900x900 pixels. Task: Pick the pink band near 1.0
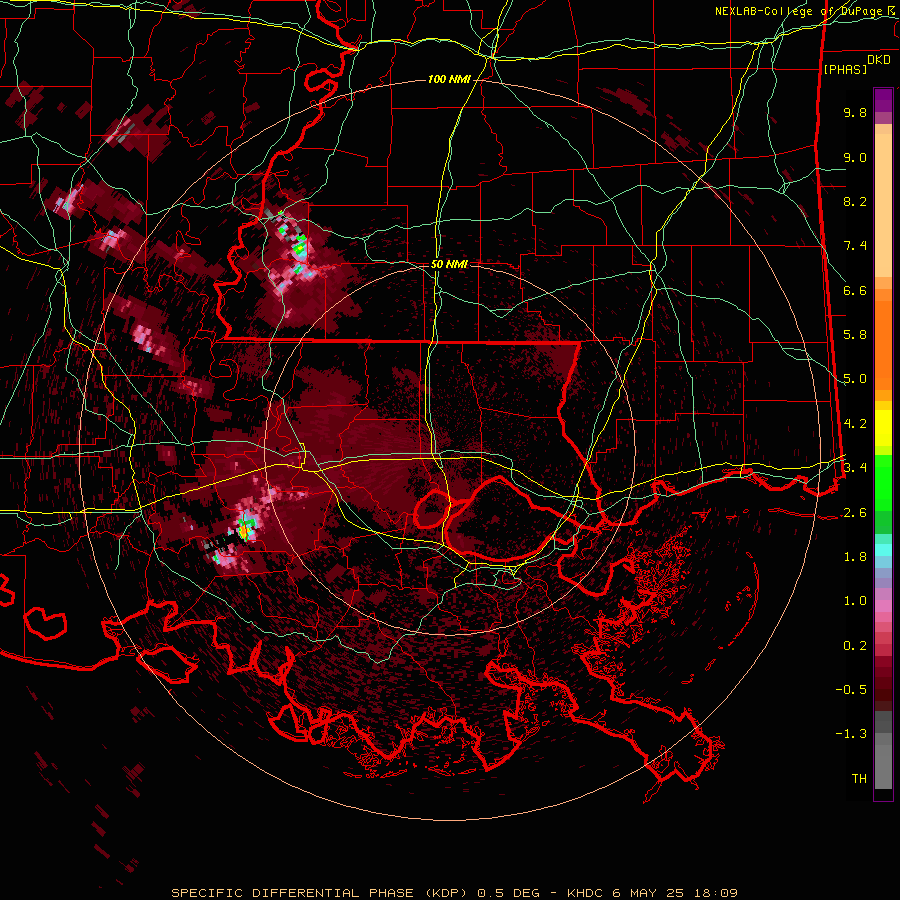883,606
